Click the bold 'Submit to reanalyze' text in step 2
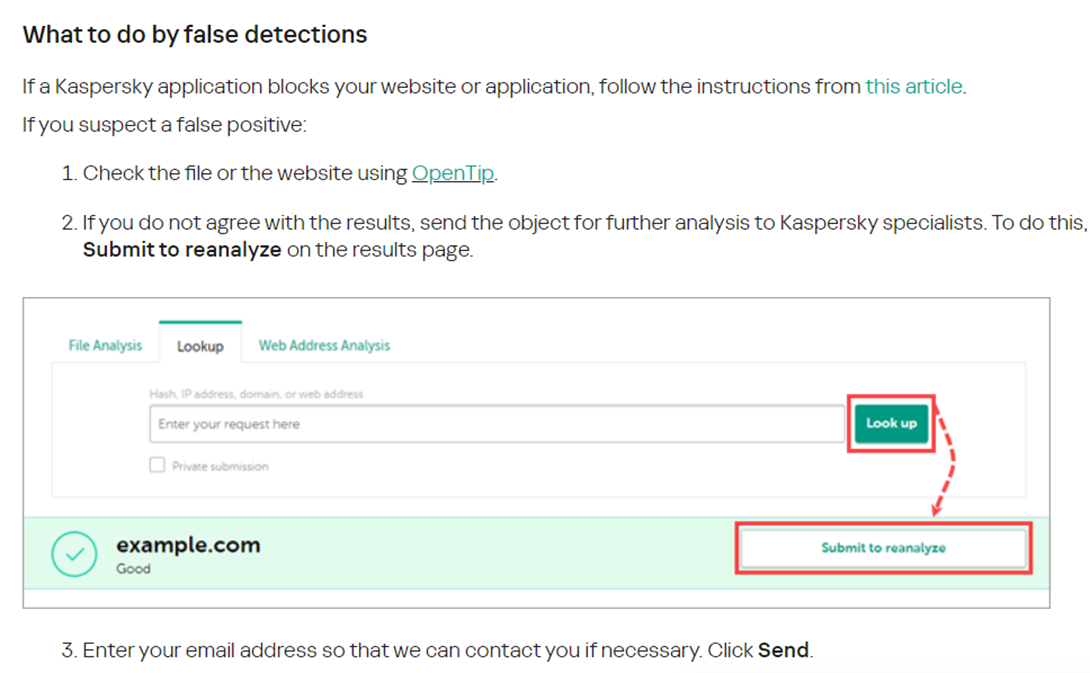1090x673 pixels. (x=182, y=250)
